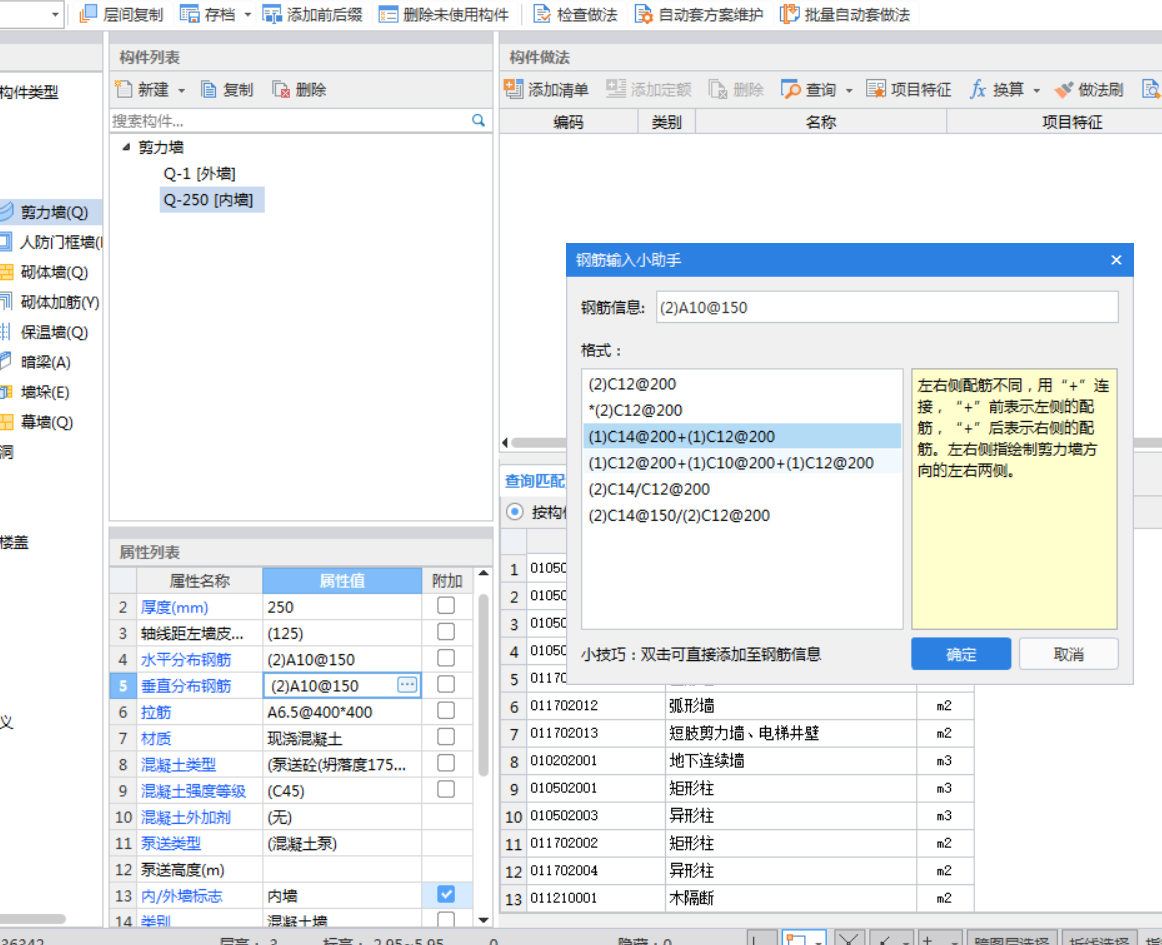
Task: Click the 存档 save icon
Action: click(x=190, y=14)
